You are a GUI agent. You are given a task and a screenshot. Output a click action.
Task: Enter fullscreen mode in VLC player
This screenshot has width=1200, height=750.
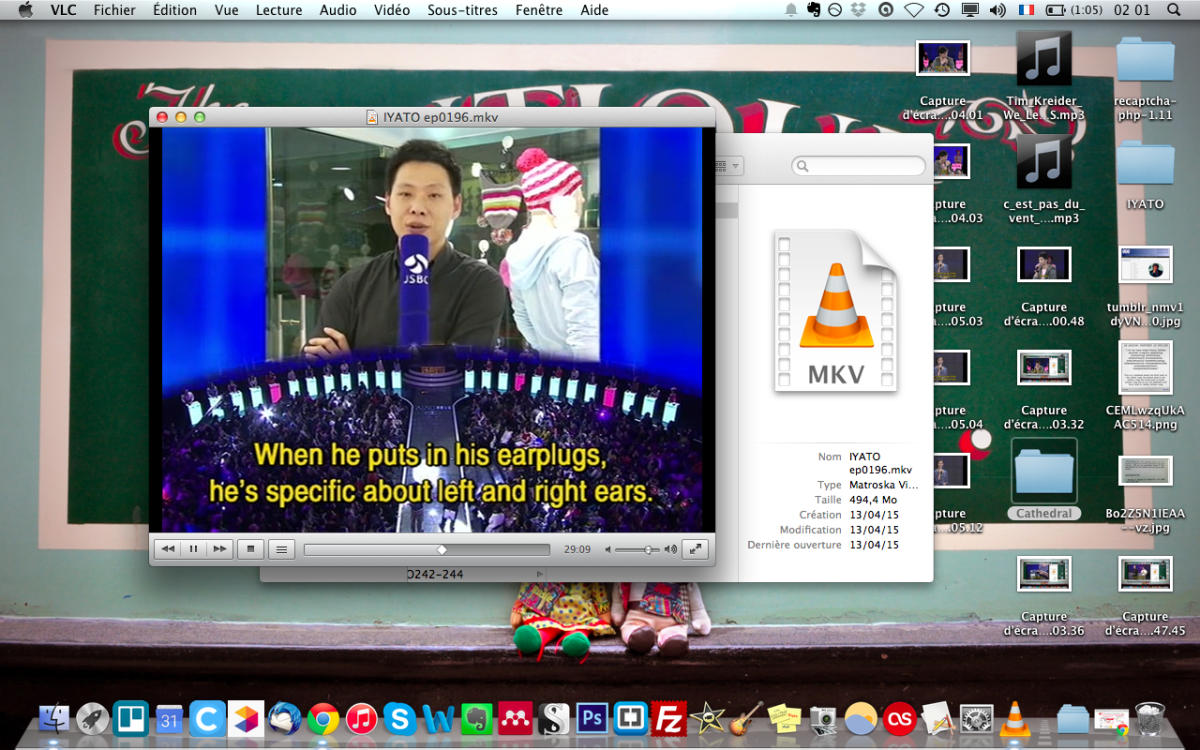click(695, 549)
